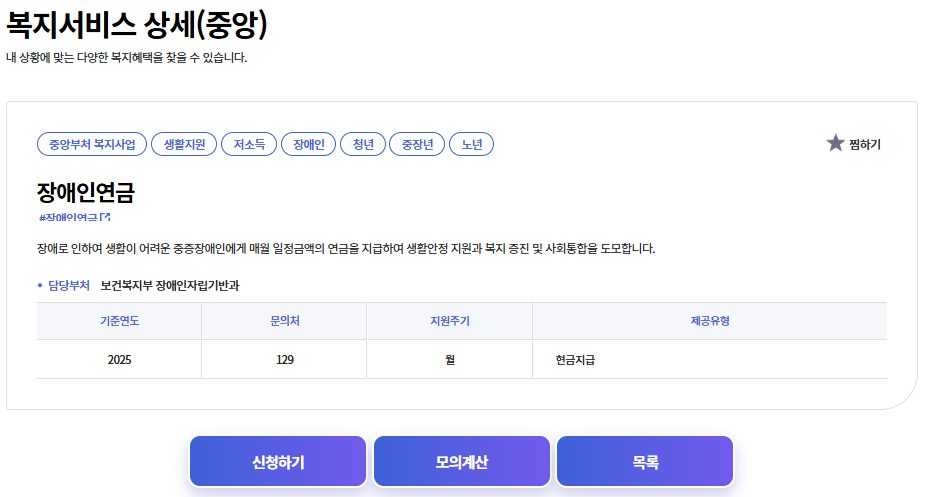This screenshot has width=926, height=497.
Task: Choose the 저소득 tag
Action: tap(248, 145)
